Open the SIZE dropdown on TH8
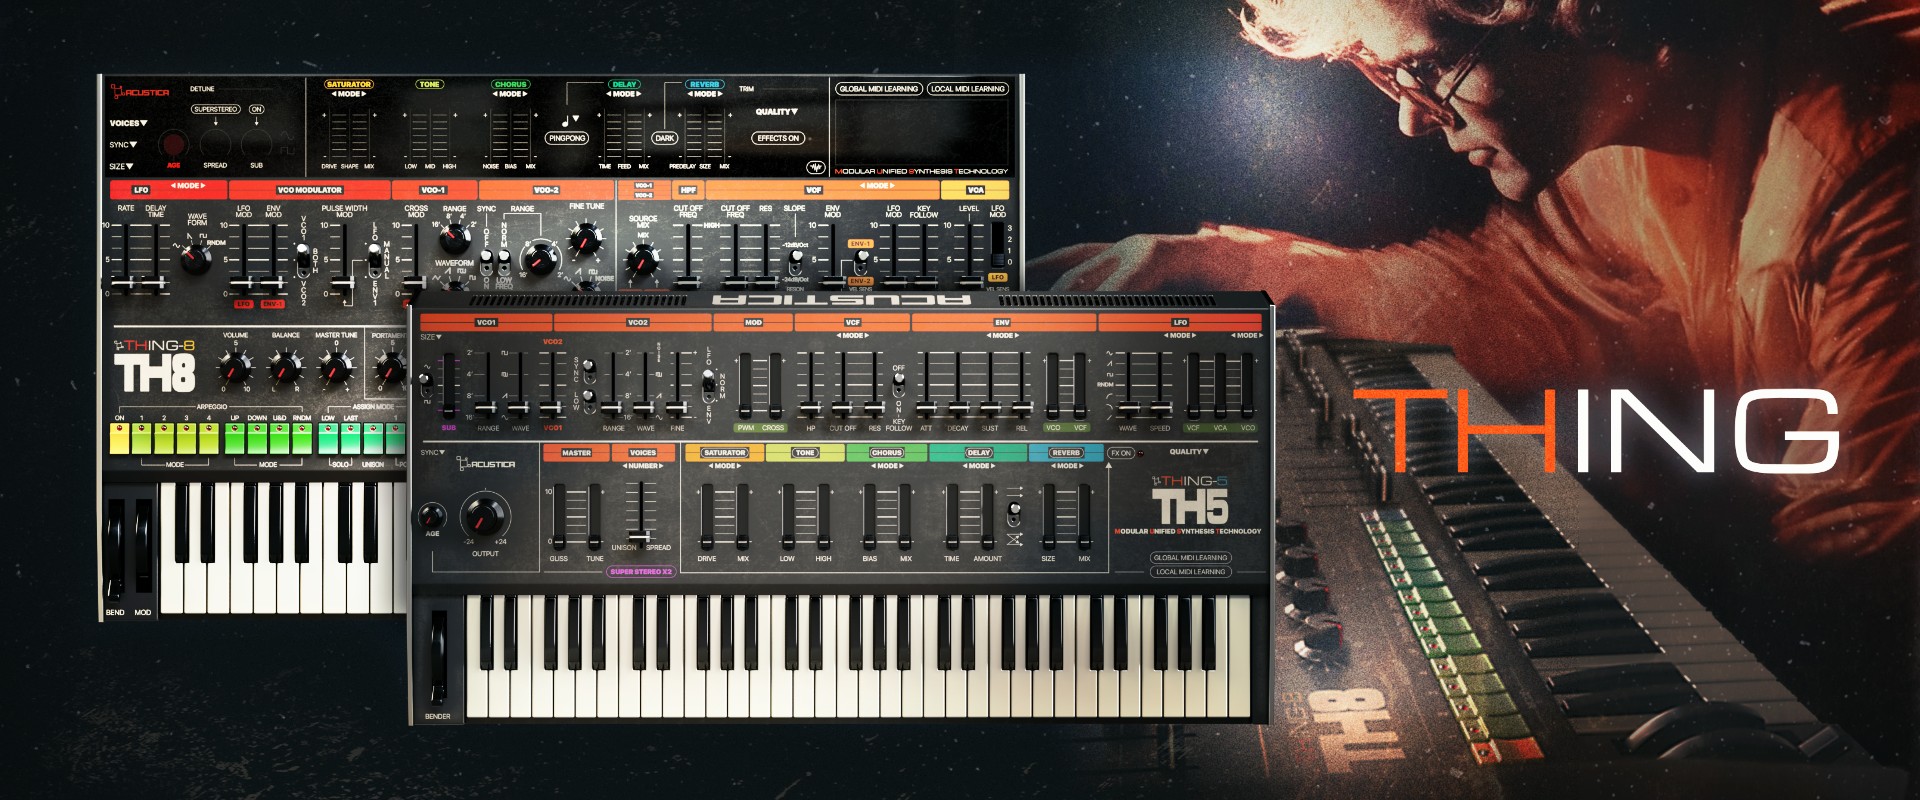The width and height of the screenshot is (1920, 800). (121, 166)
